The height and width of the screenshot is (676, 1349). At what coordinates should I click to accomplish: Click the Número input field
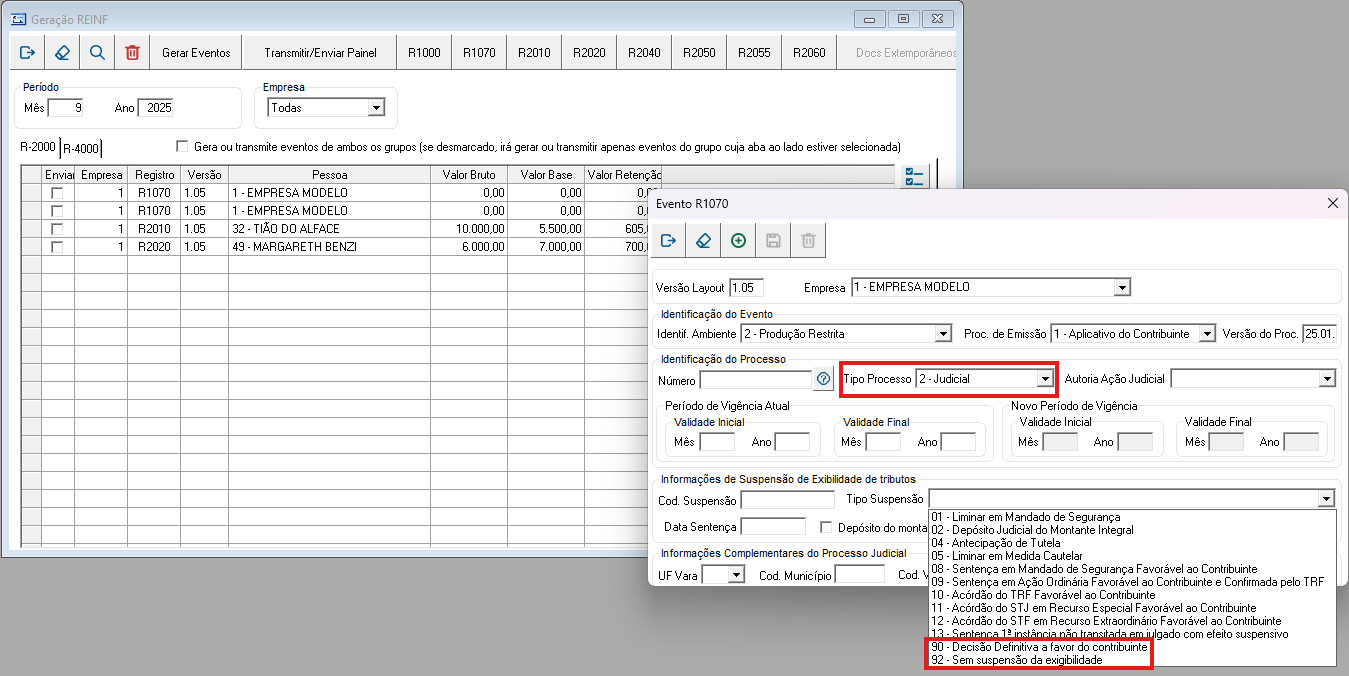pyautogui.click(x=755, y=379)
